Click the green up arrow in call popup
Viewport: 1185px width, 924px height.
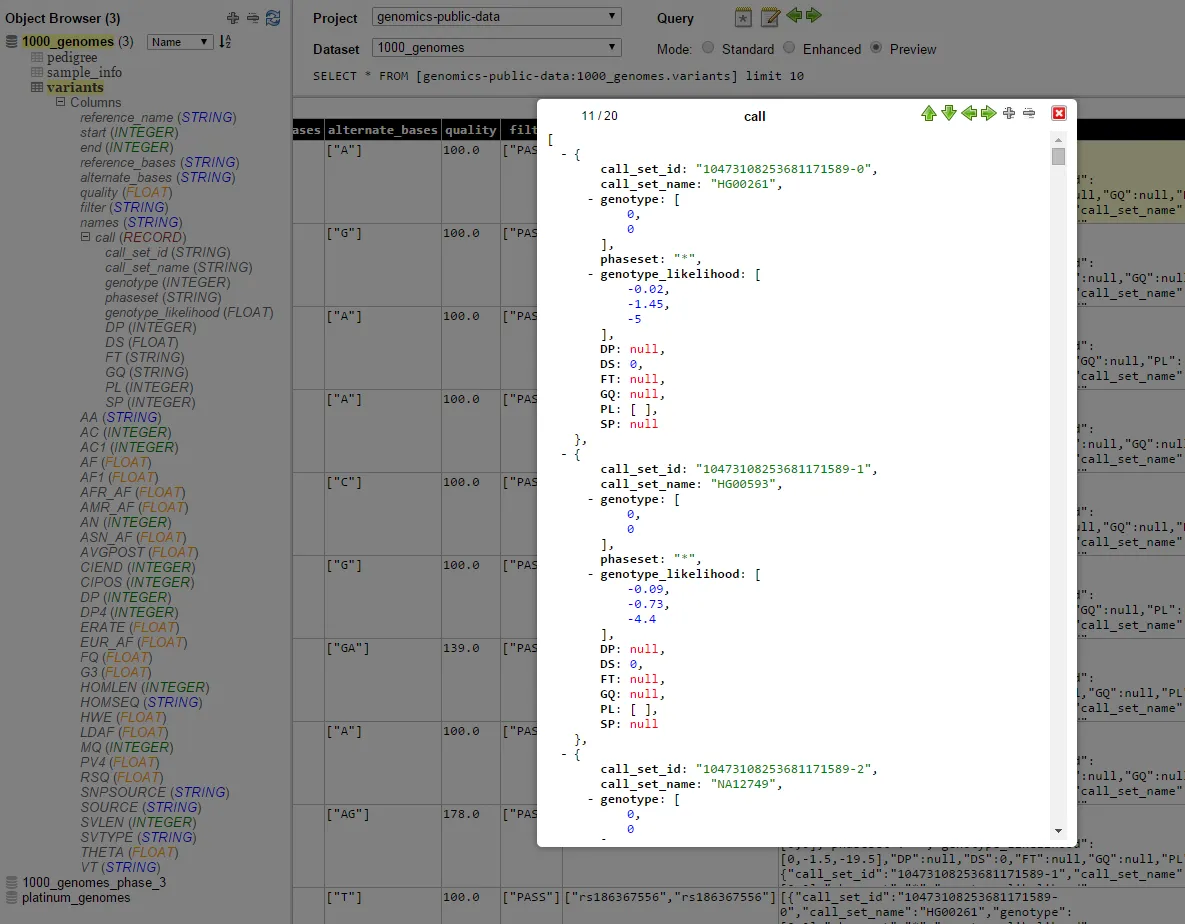(x=928, y=114)
